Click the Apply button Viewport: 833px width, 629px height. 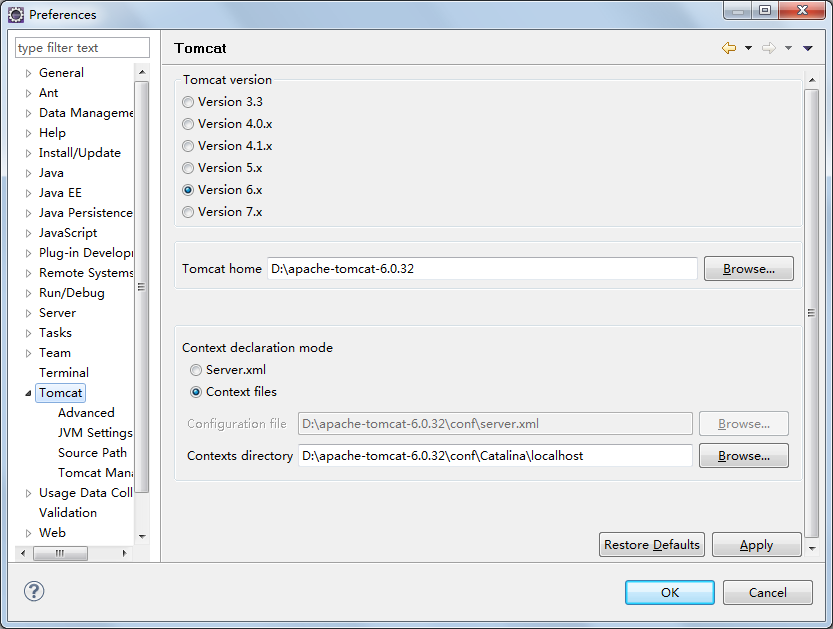click(x=756, y=545)
